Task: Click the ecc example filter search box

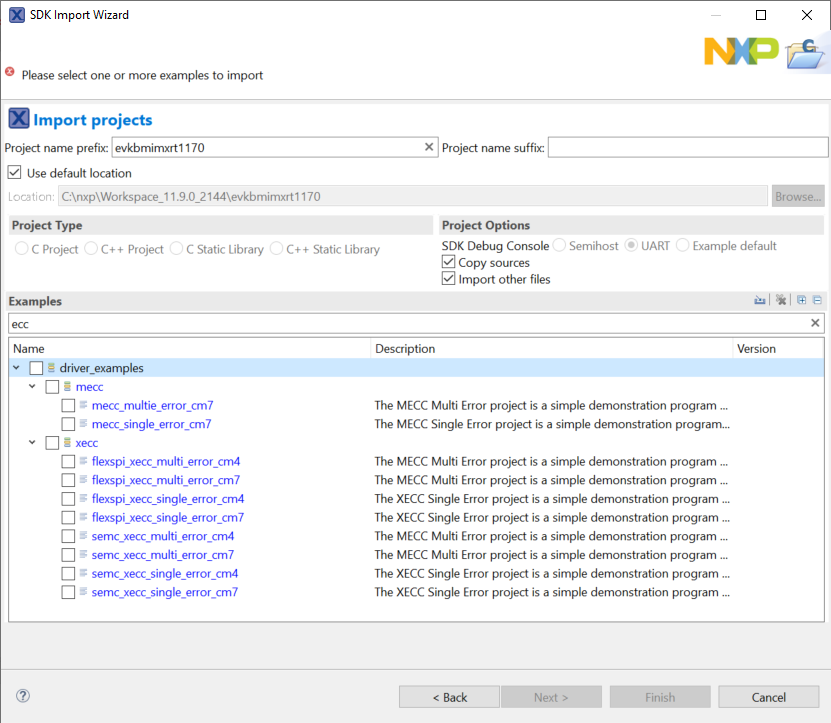Action: click(x=400, y=322)
